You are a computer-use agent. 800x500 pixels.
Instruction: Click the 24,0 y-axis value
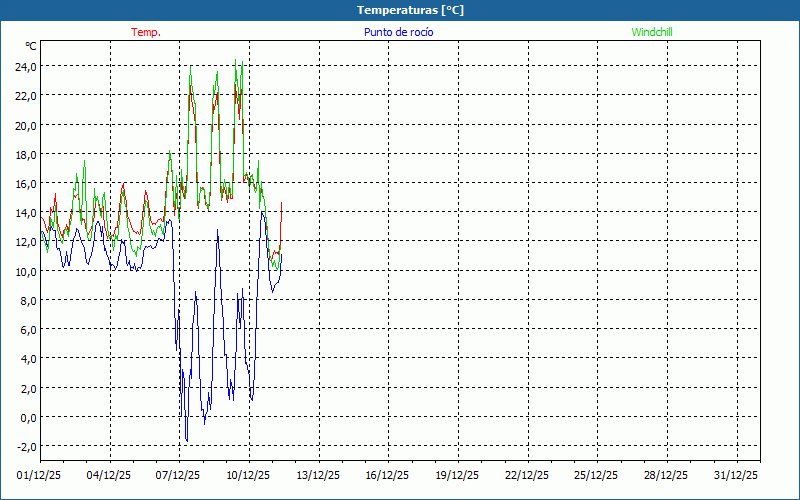coord(26,66)
